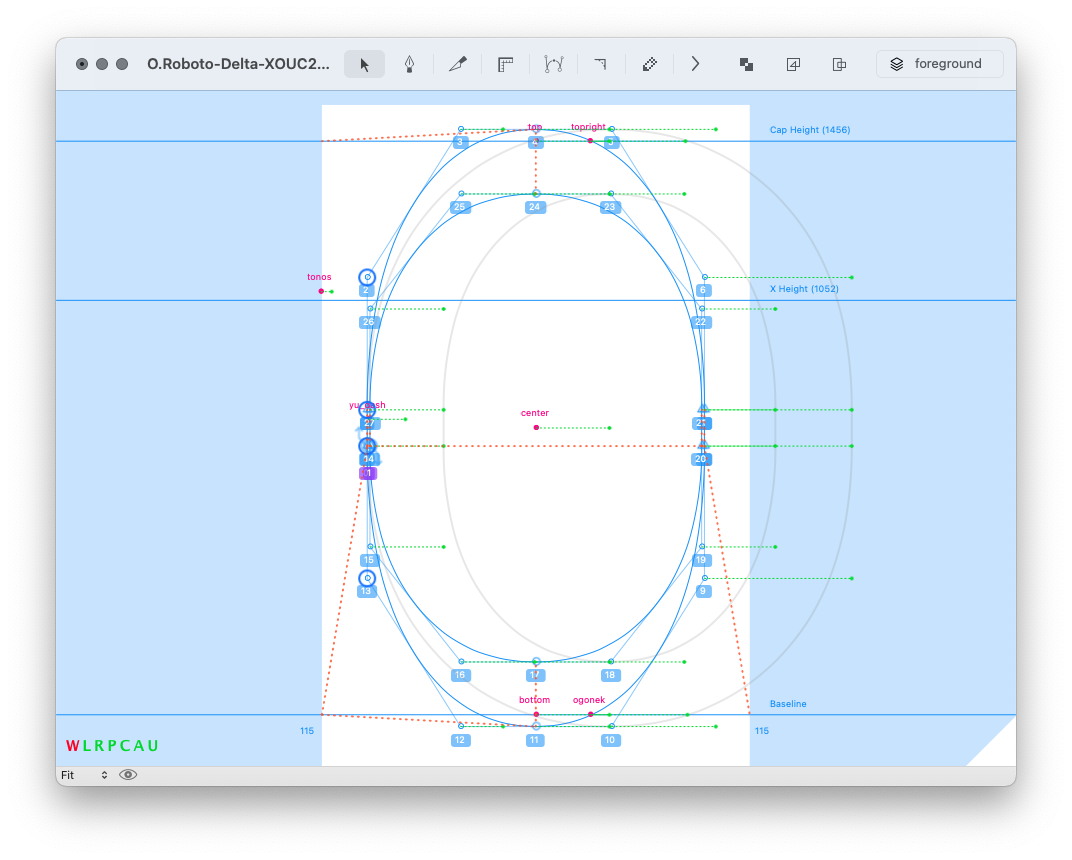Choose the Knife slice tool
The height and width of the screenshot is (860, 1072).
tap(457, 64)
